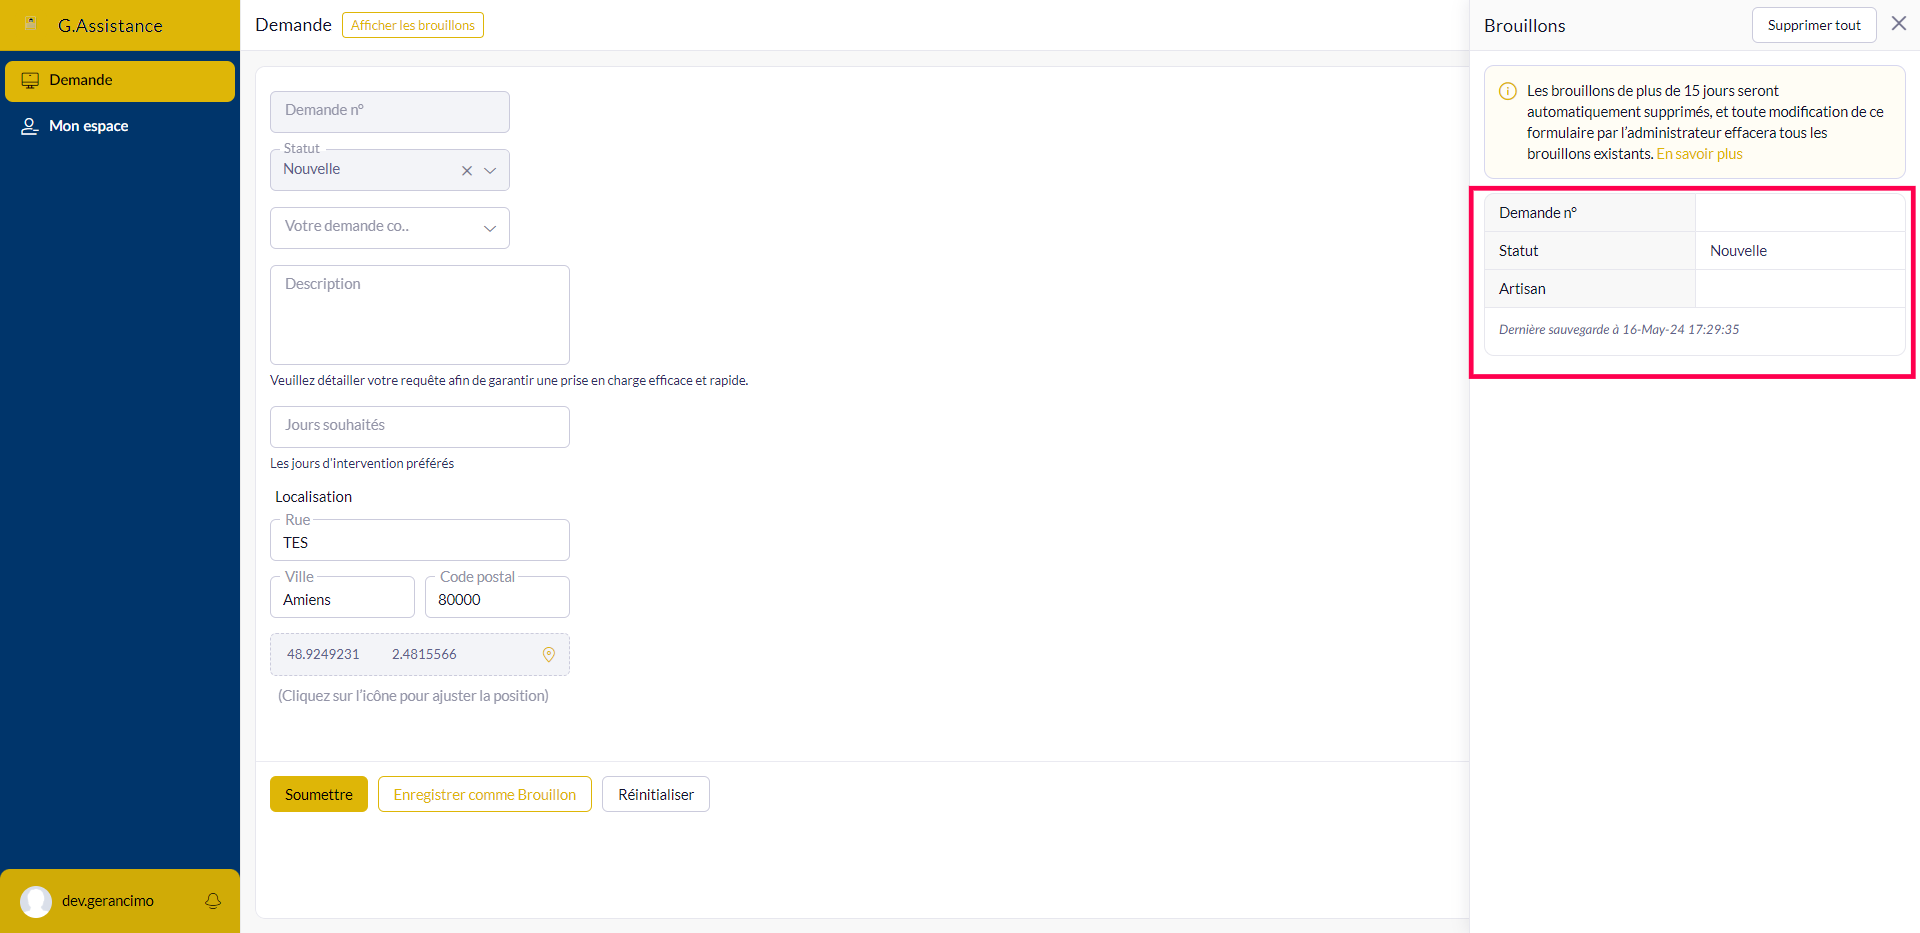Open the 'Votre demande co..' dropdown

click(390, 228)
